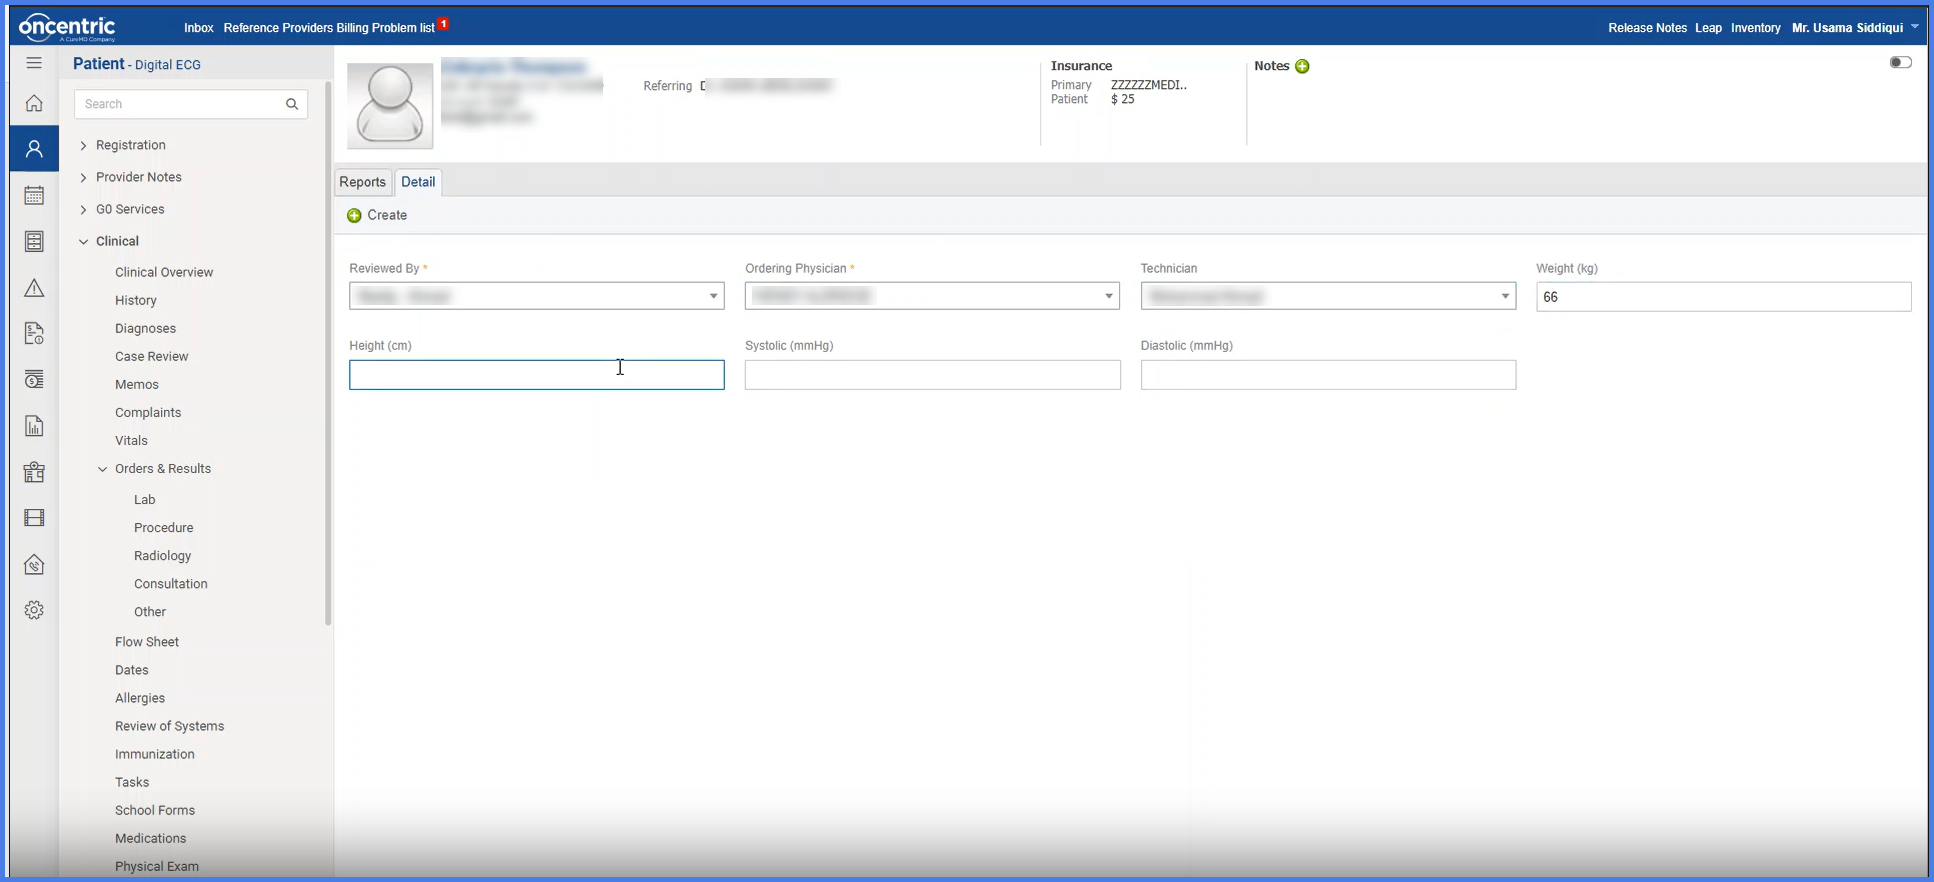
Task: Select the patient person sidebar icon
Action: coord(34,149)
